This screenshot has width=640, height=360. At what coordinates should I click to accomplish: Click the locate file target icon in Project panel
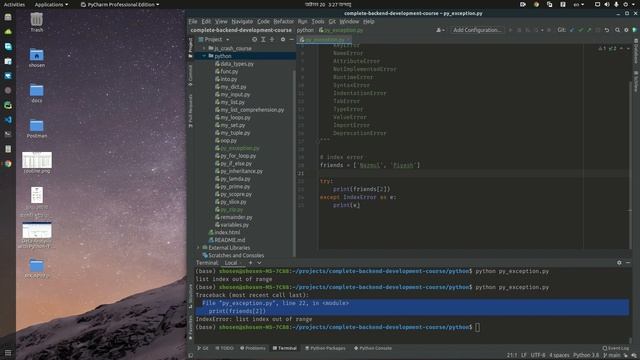tap(254, 39)
